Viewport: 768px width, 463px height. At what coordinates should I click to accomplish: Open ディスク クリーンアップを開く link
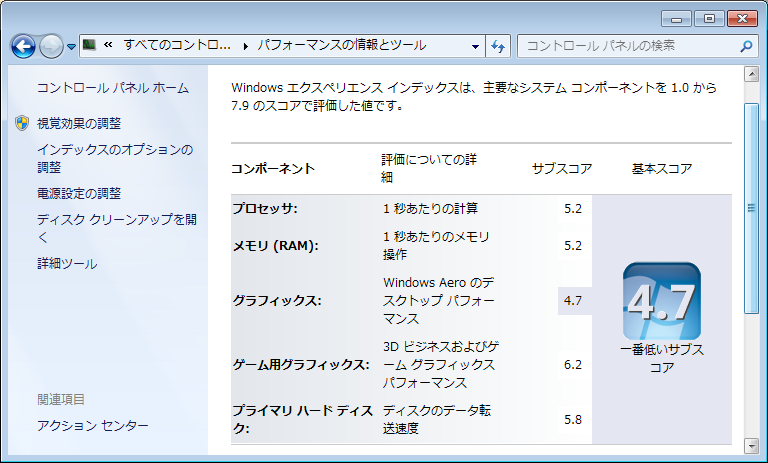[x=117, y=228]
